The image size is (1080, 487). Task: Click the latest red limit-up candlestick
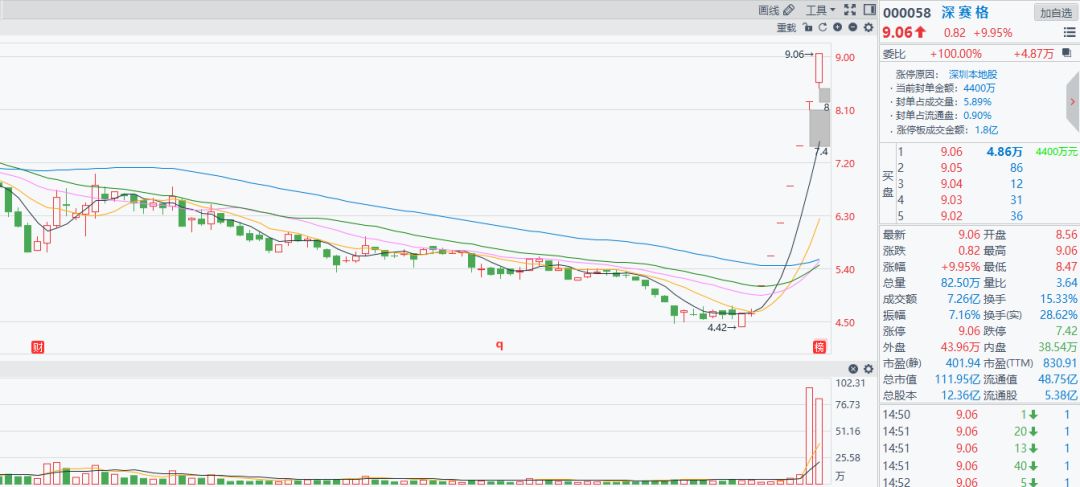(819, 68)
